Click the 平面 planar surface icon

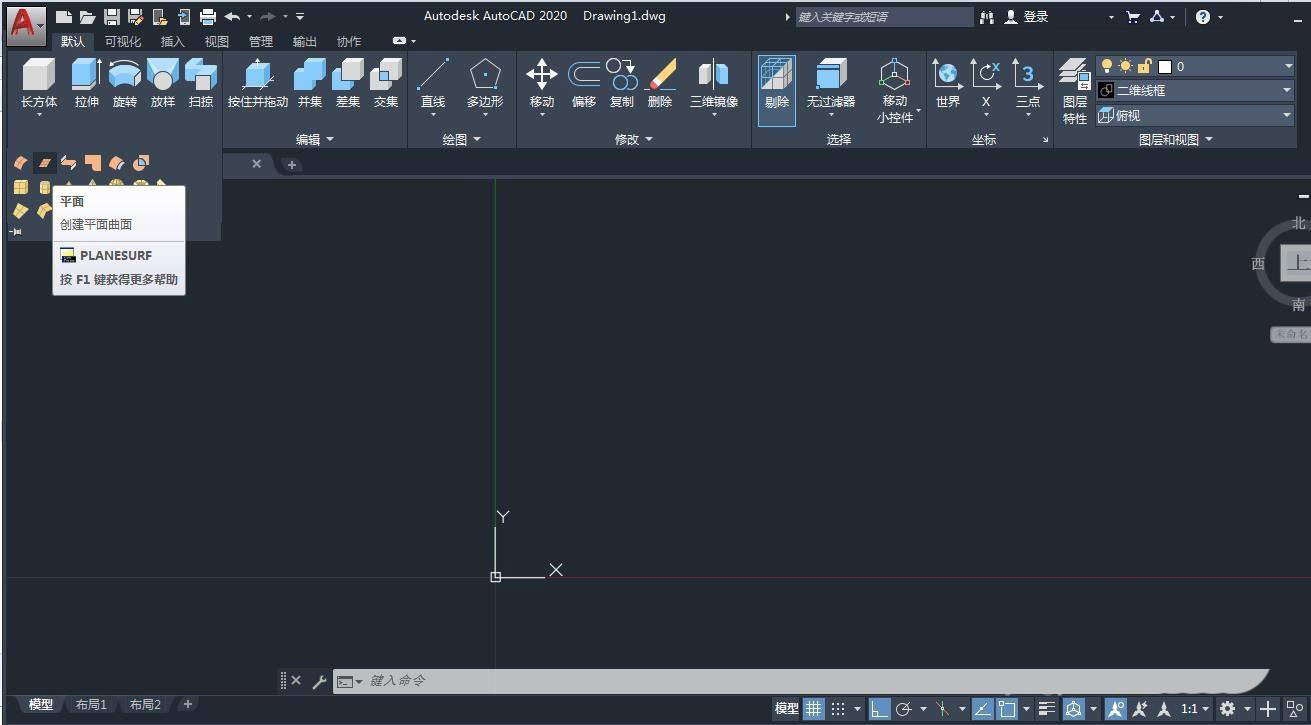[x=45, y=162]
